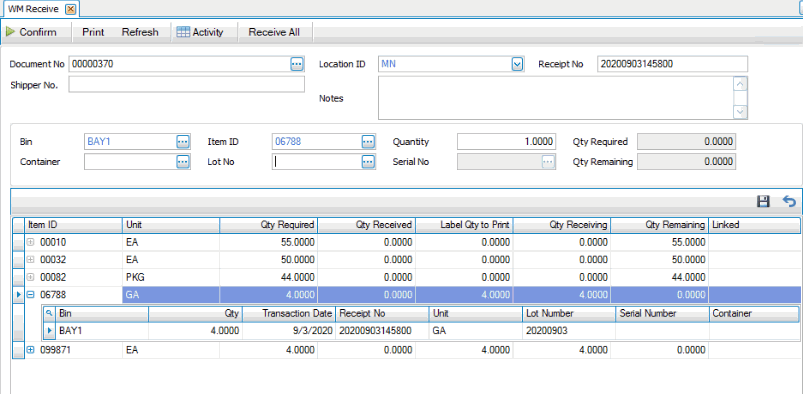803x394 pixels.
Task: Expand item row 099871
Action: (x=30, y=350)
